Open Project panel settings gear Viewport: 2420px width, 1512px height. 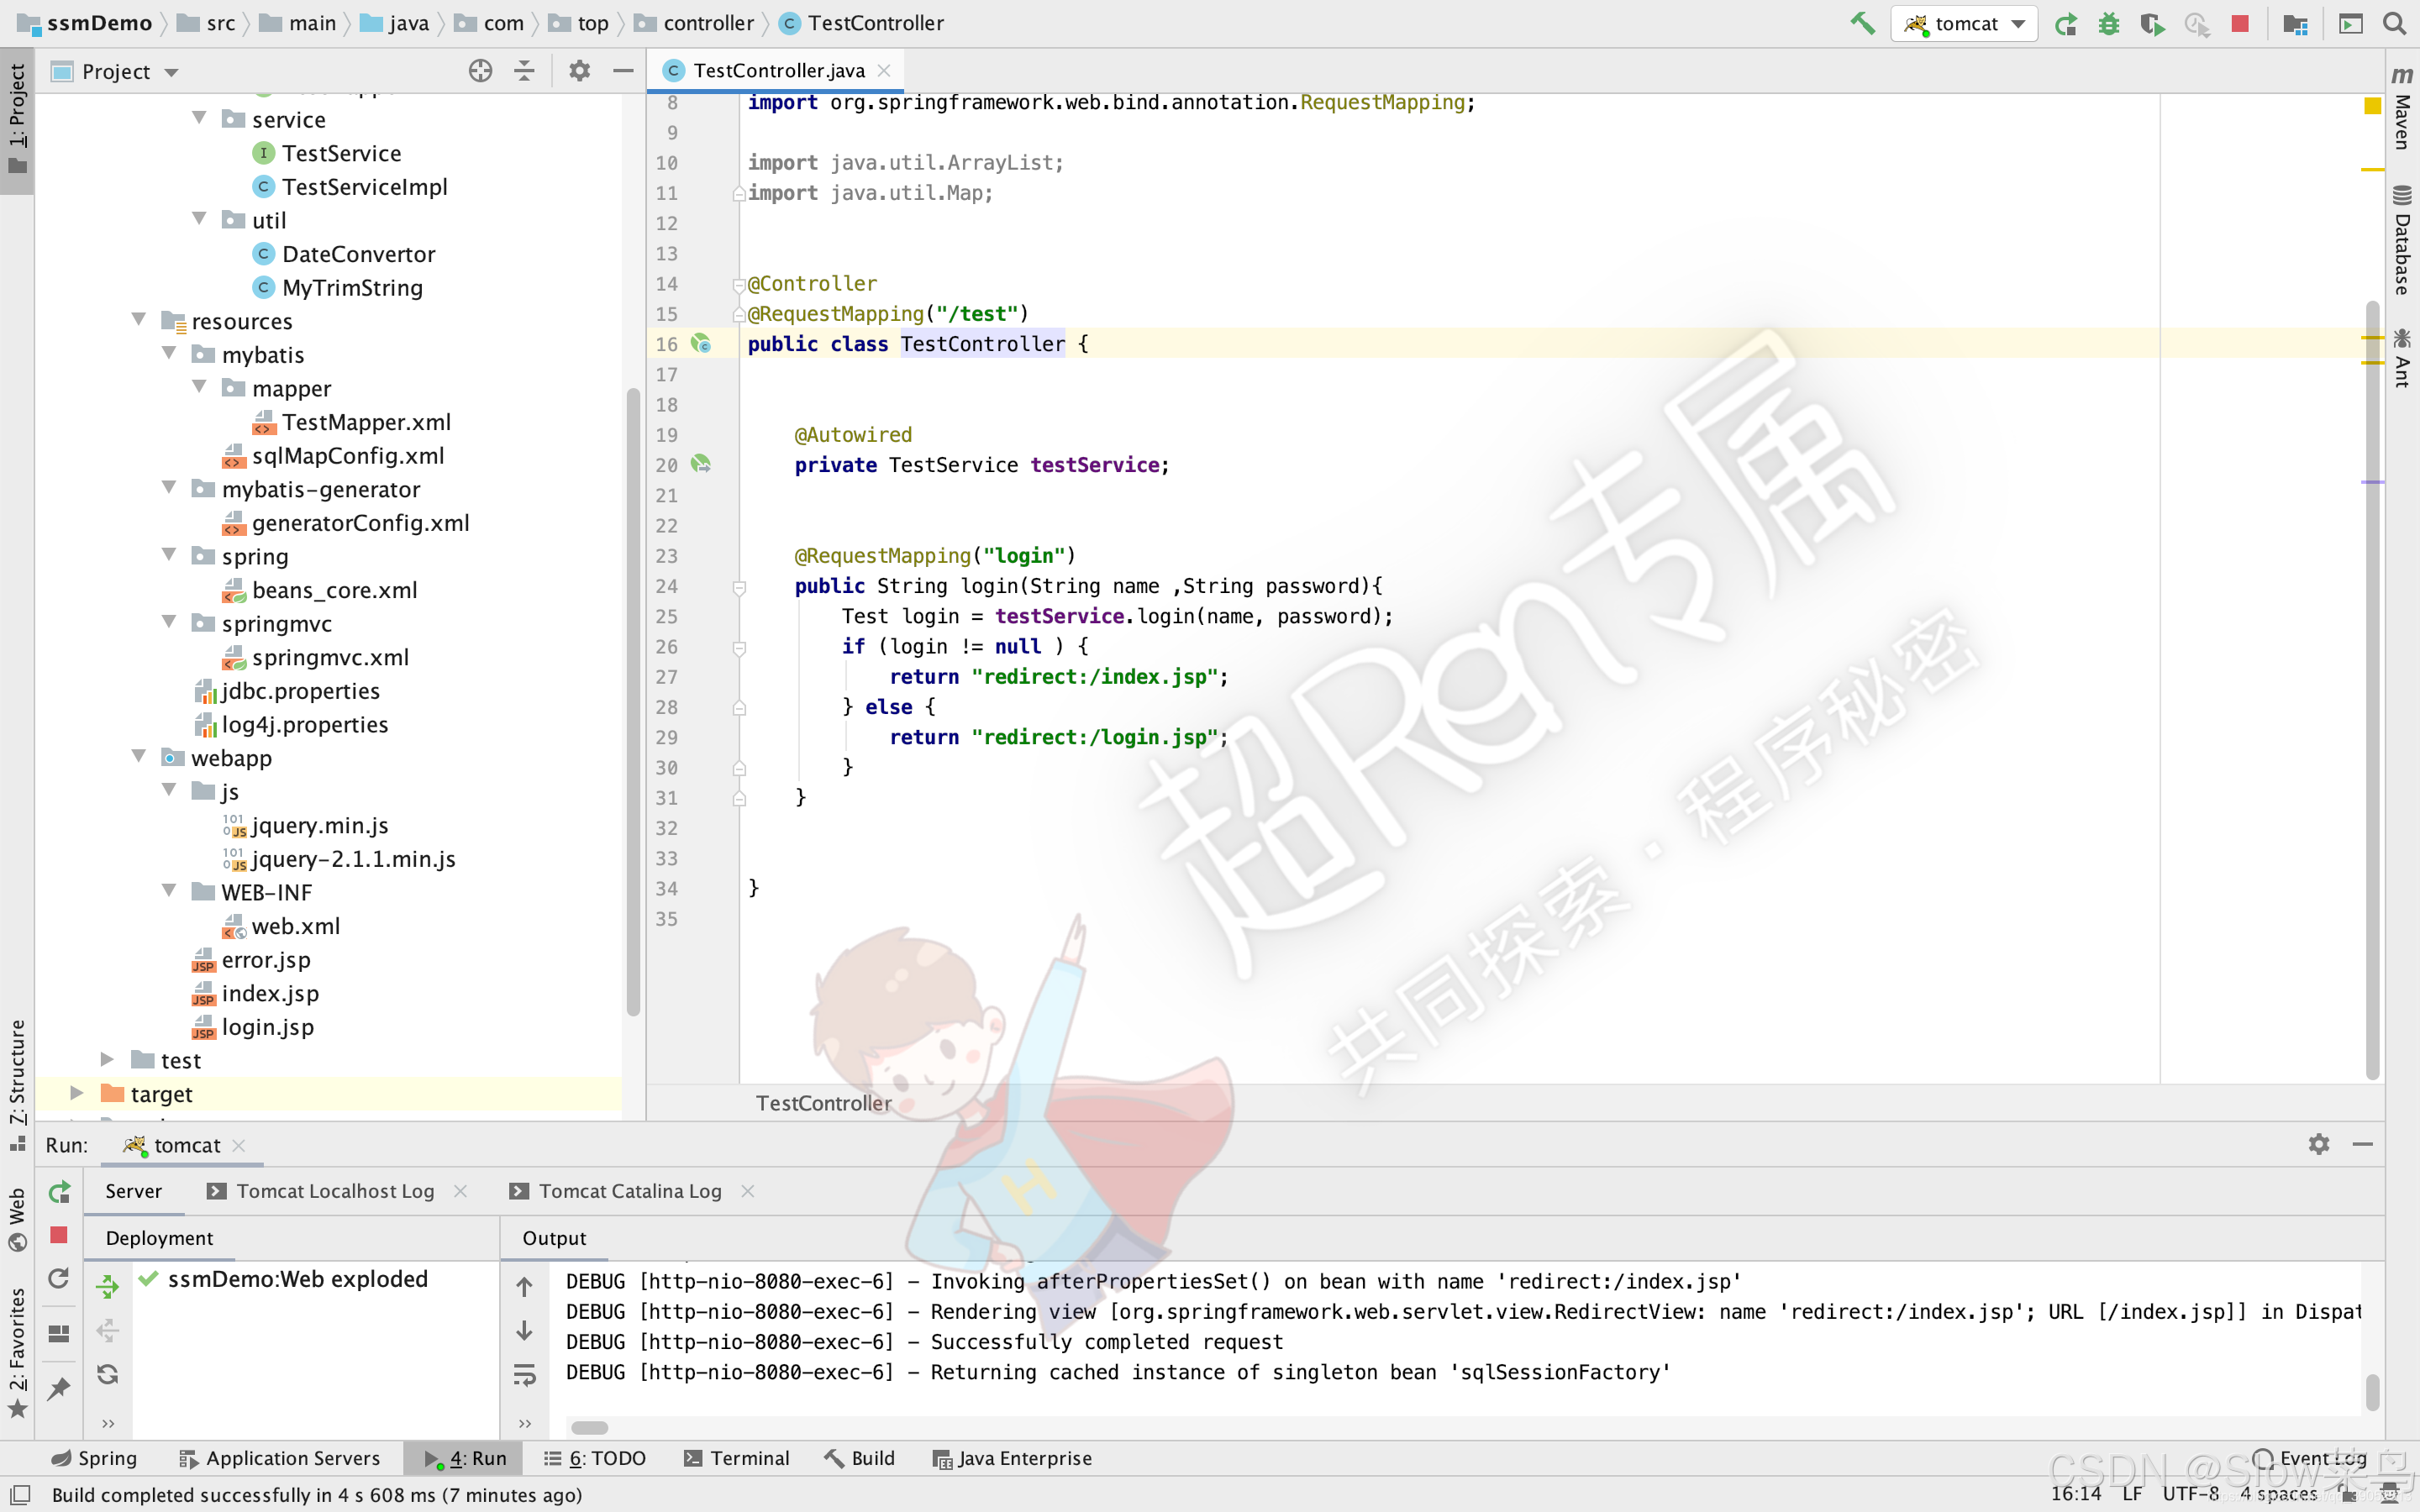point(579,71)
